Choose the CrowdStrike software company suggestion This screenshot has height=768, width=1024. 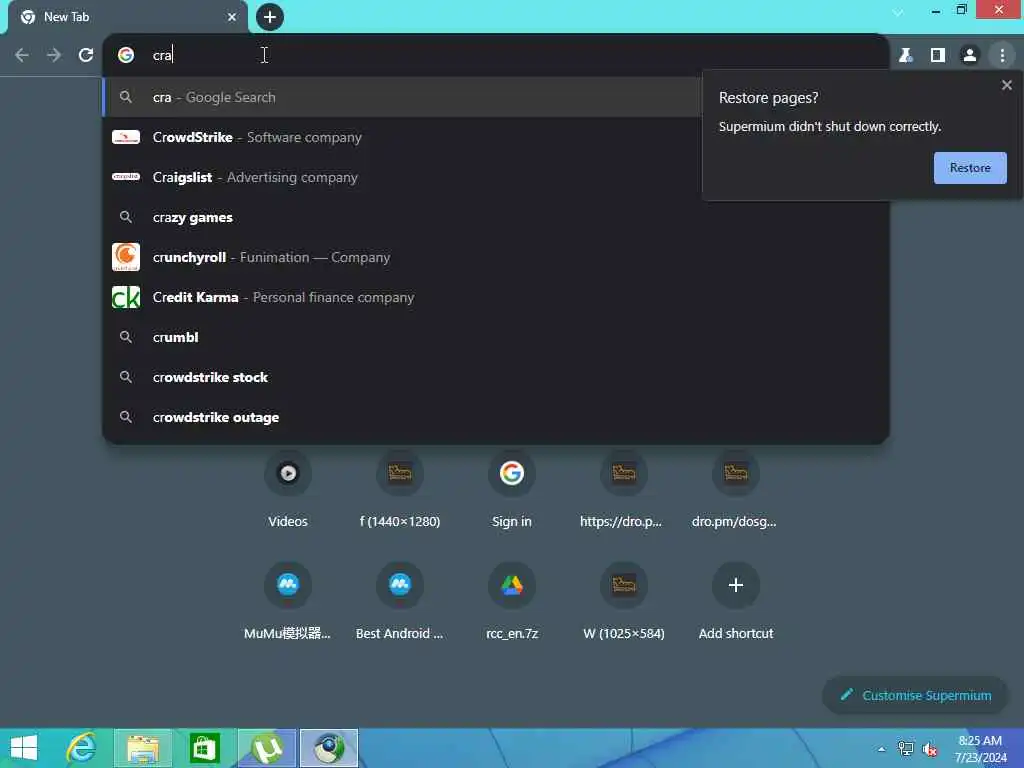tap(402, 137)
